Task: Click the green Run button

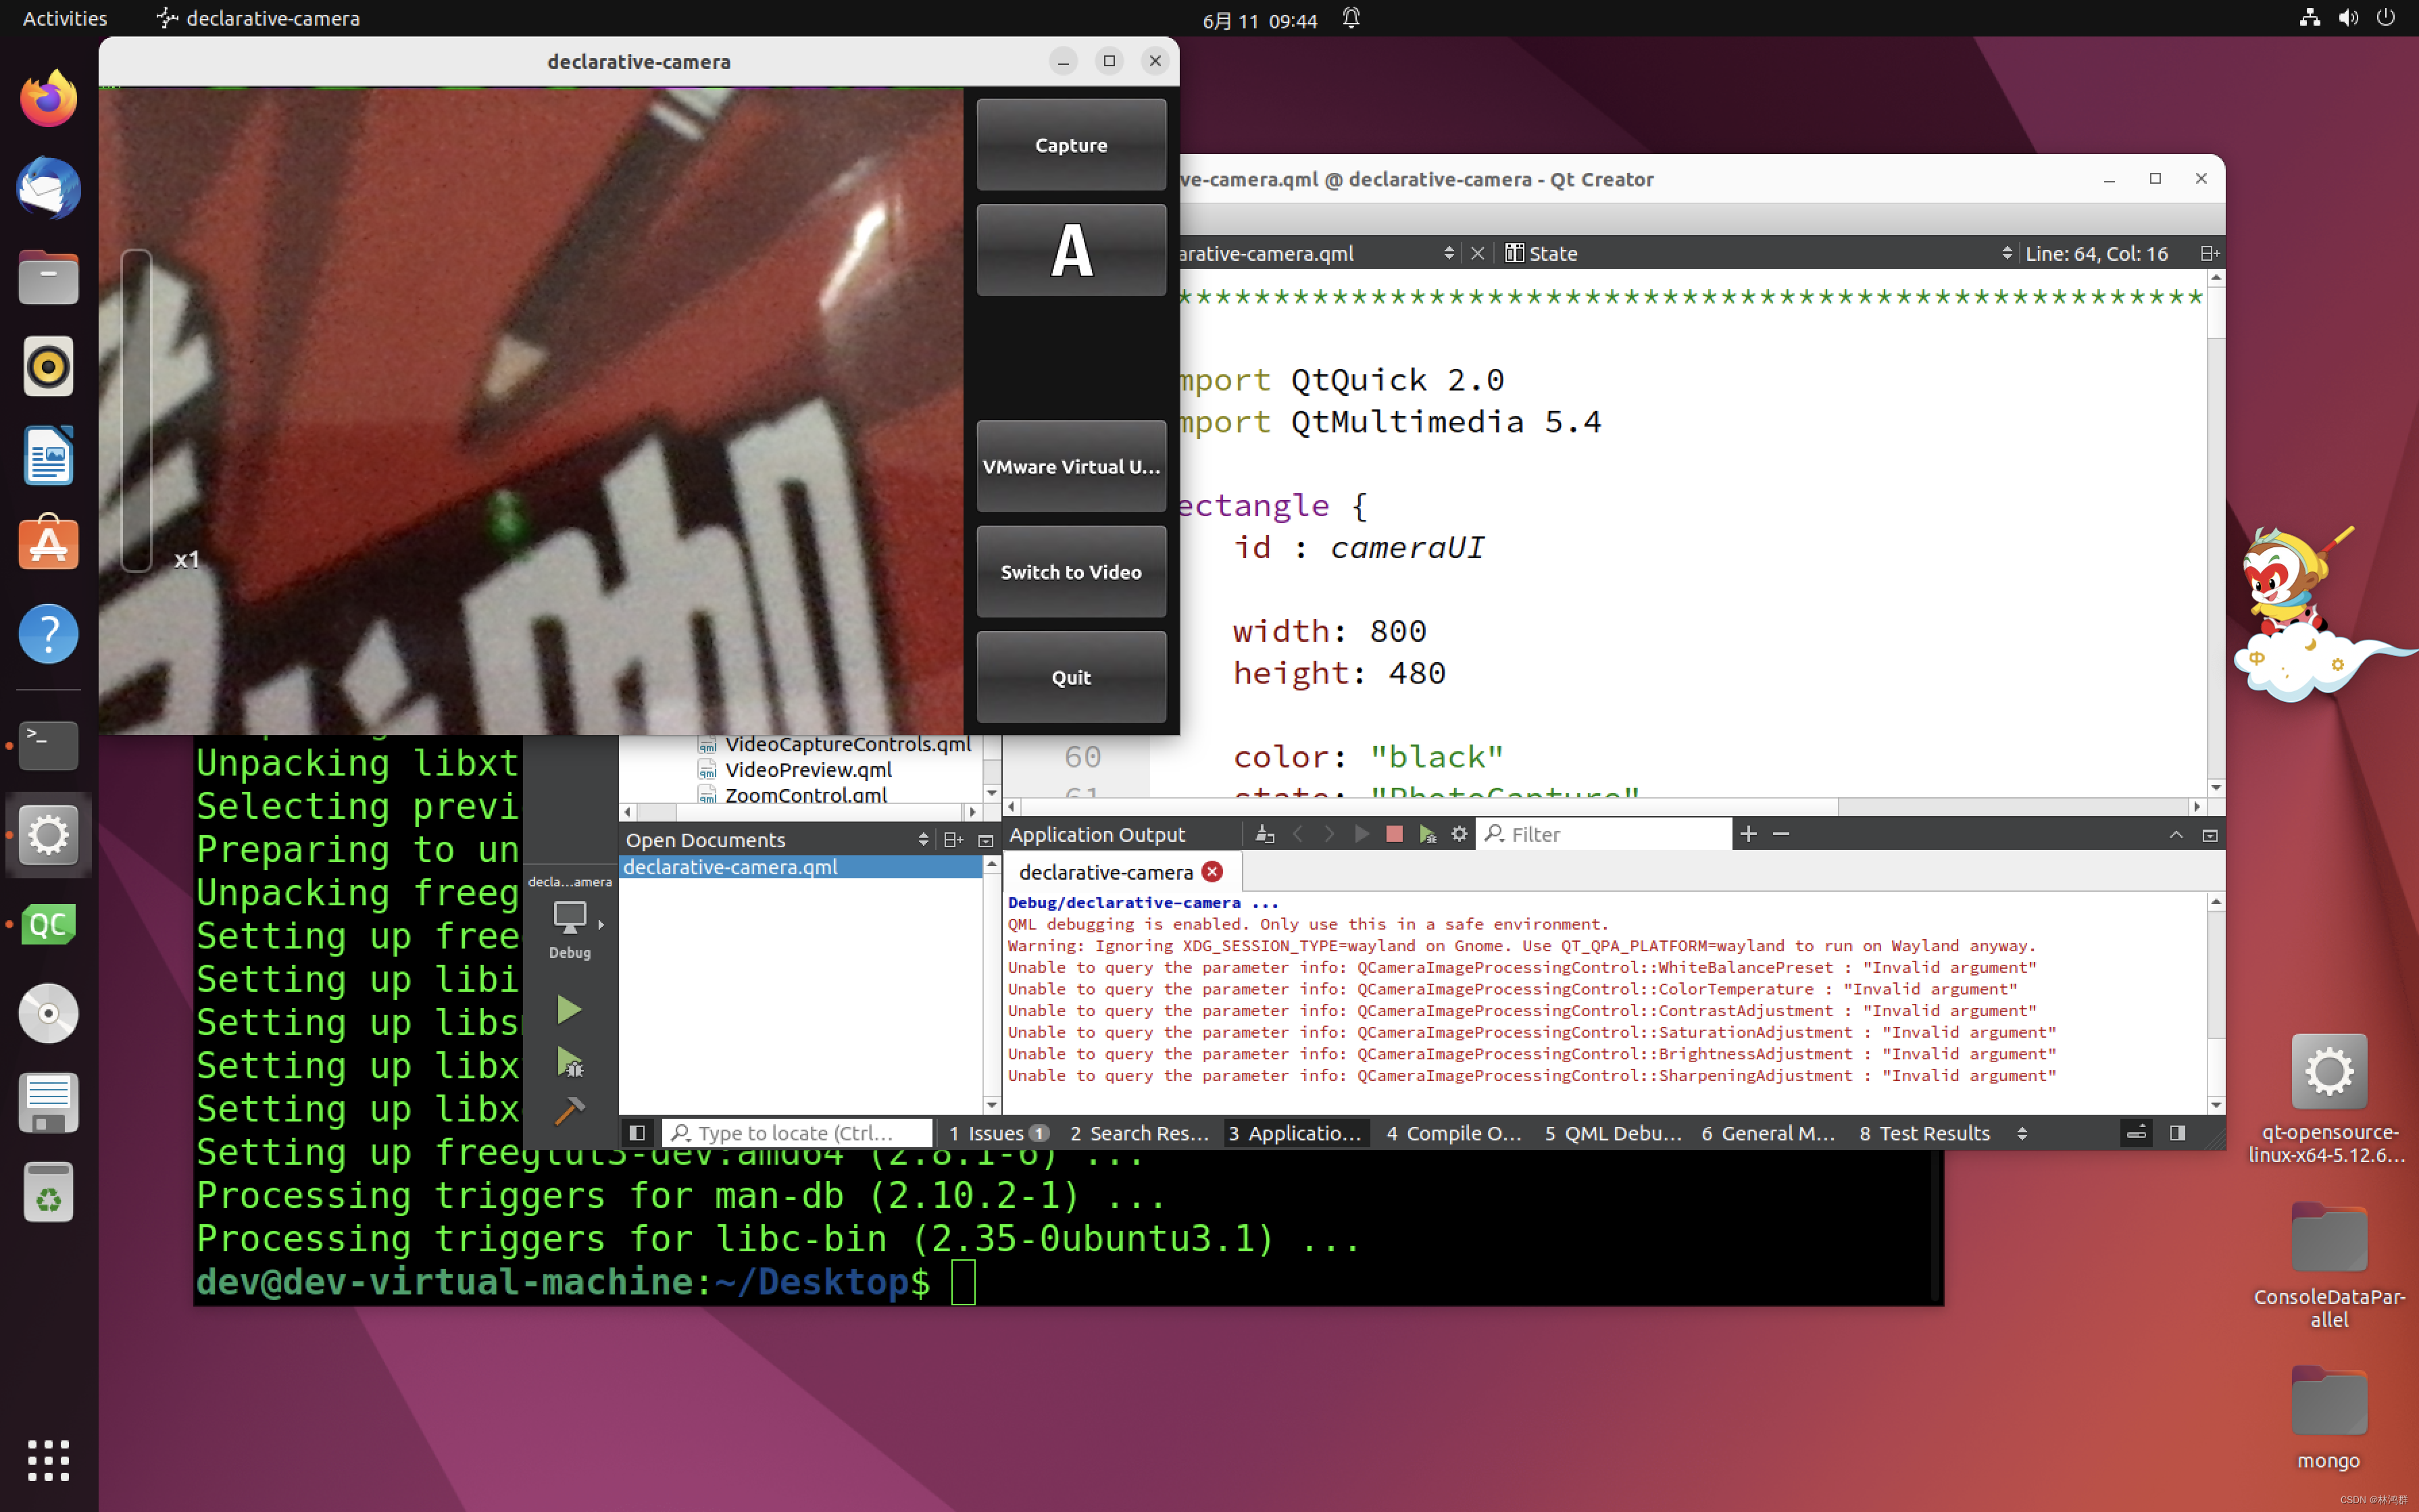Action: coord(568,1009)
